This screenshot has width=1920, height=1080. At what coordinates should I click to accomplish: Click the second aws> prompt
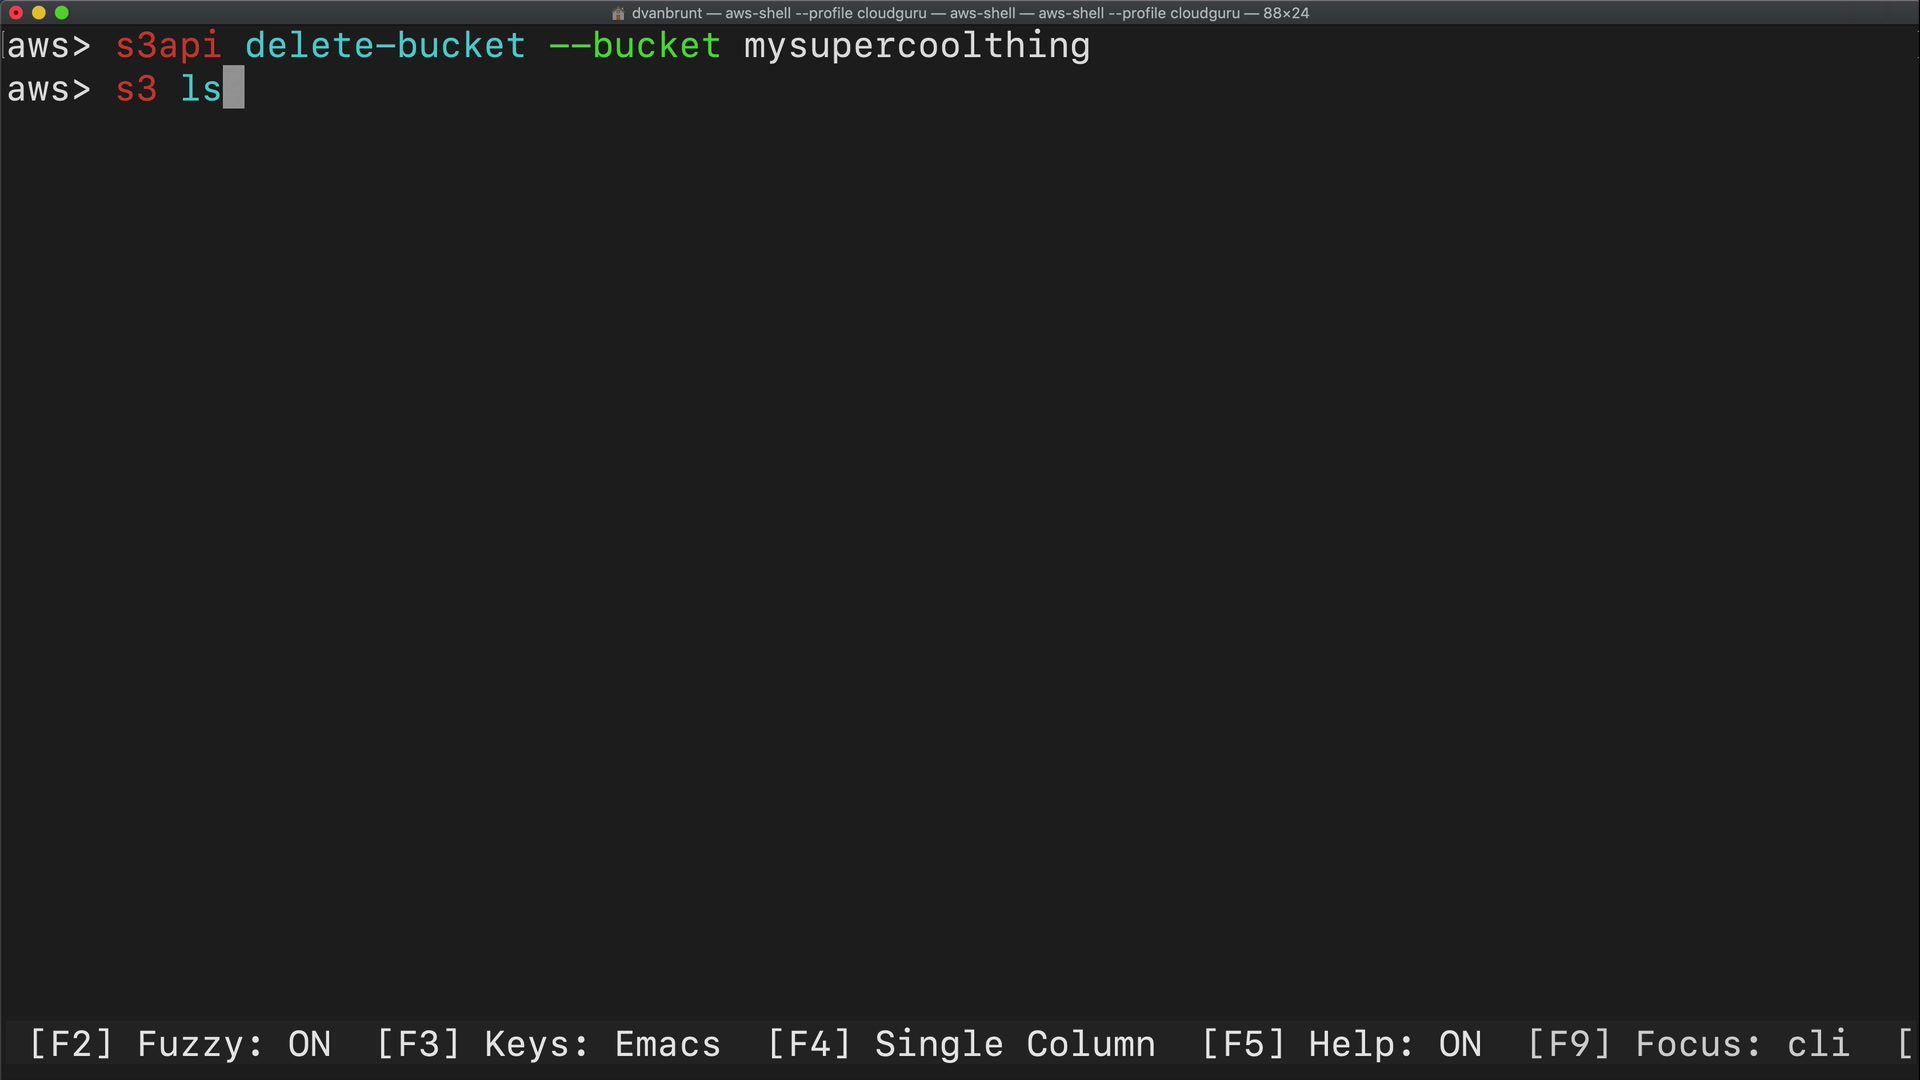(49, 89)
